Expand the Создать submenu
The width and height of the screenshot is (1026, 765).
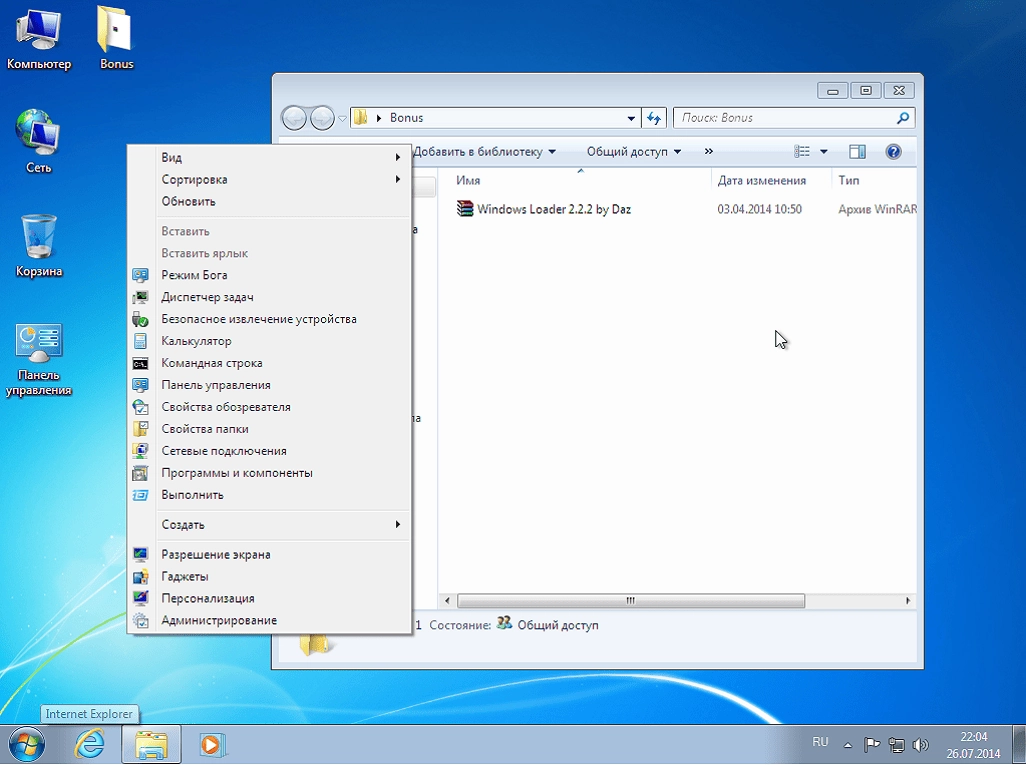click(269, 524)
